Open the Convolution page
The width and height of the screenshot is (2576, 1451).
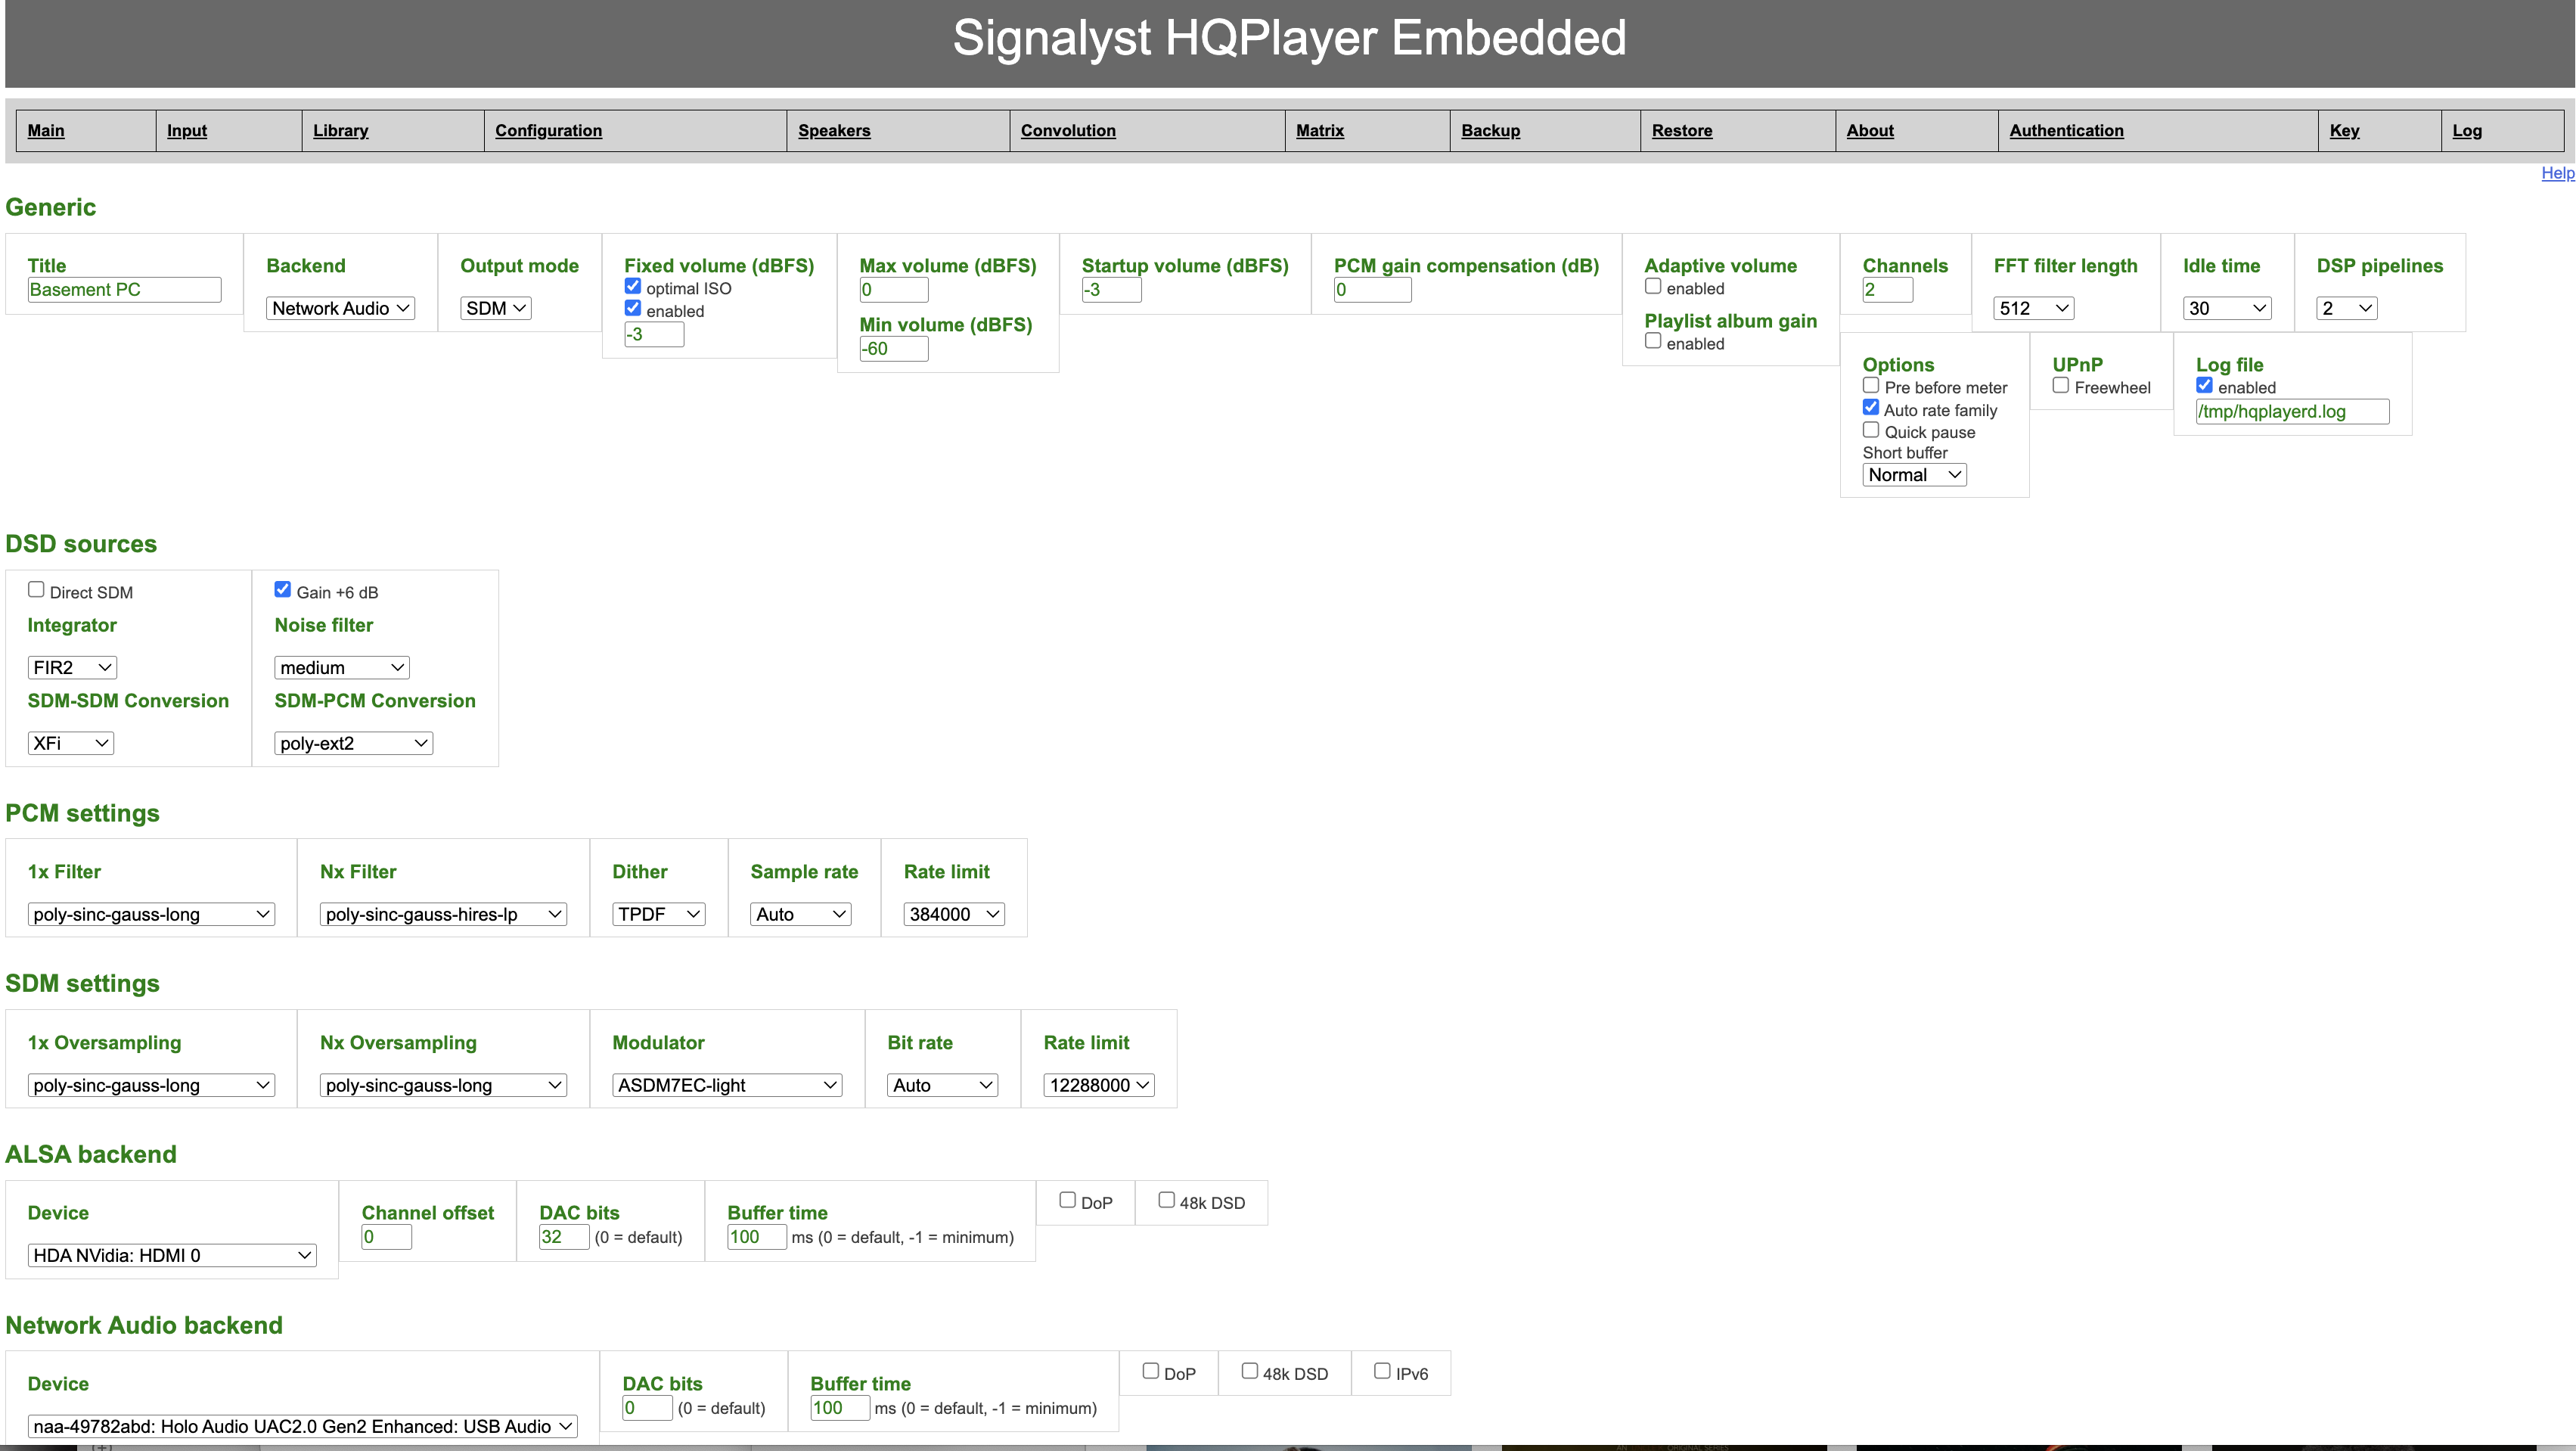click(1068, 130)
